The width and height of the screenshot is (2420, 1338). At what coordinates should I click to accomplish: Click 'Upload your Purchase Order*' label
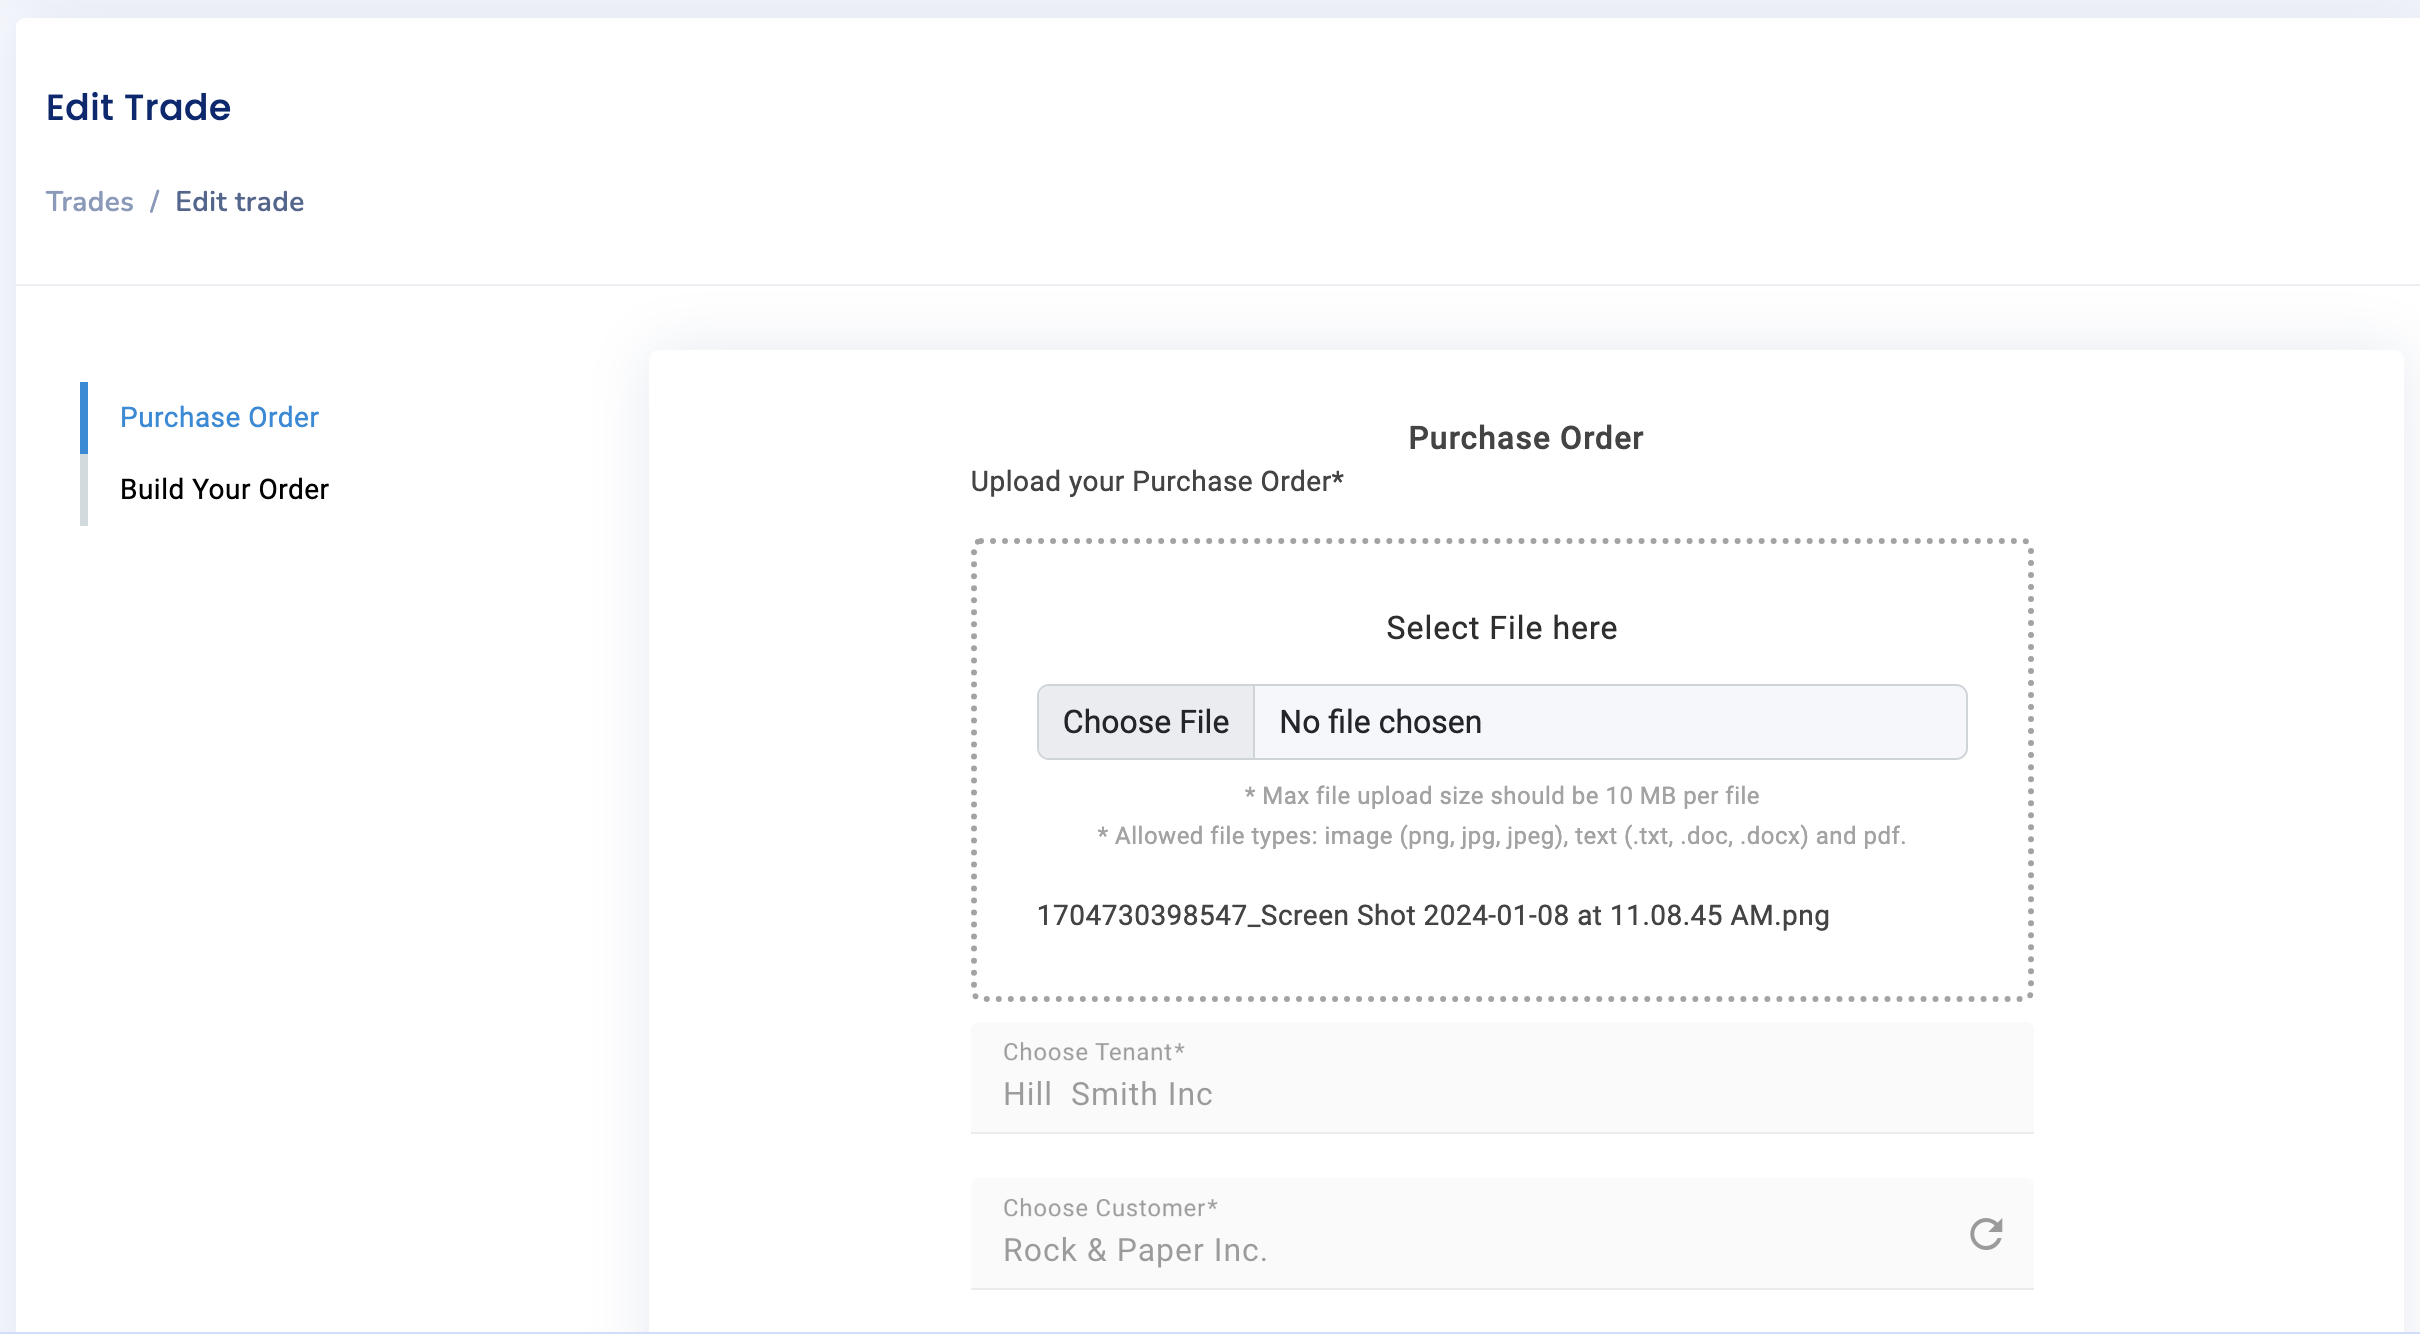click(x=1156, y=482)
